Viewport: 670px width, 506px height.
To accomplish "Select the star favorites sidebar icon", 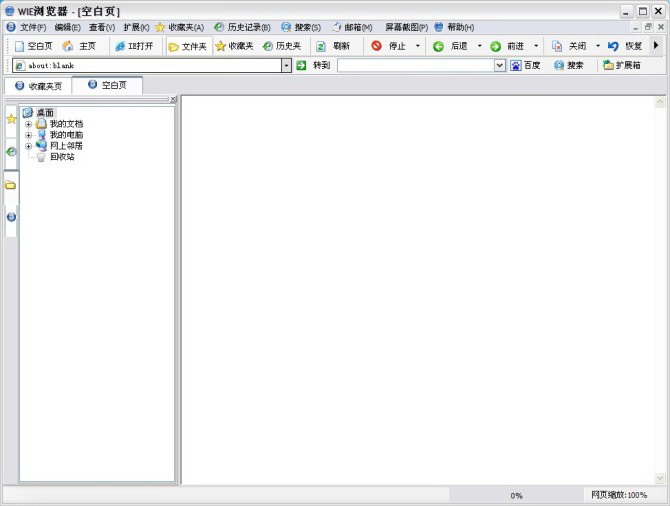I will coord(11,119).
